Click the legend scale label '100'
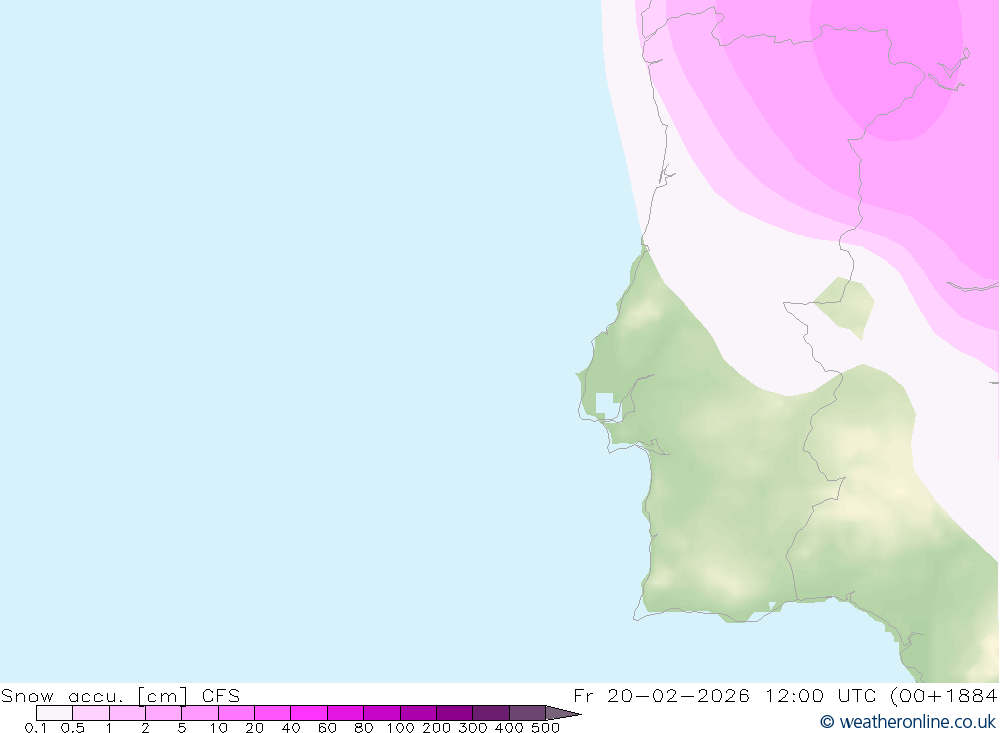This screenshot has height=733, width=1000. pyautogui.click(x=401, y=727)
